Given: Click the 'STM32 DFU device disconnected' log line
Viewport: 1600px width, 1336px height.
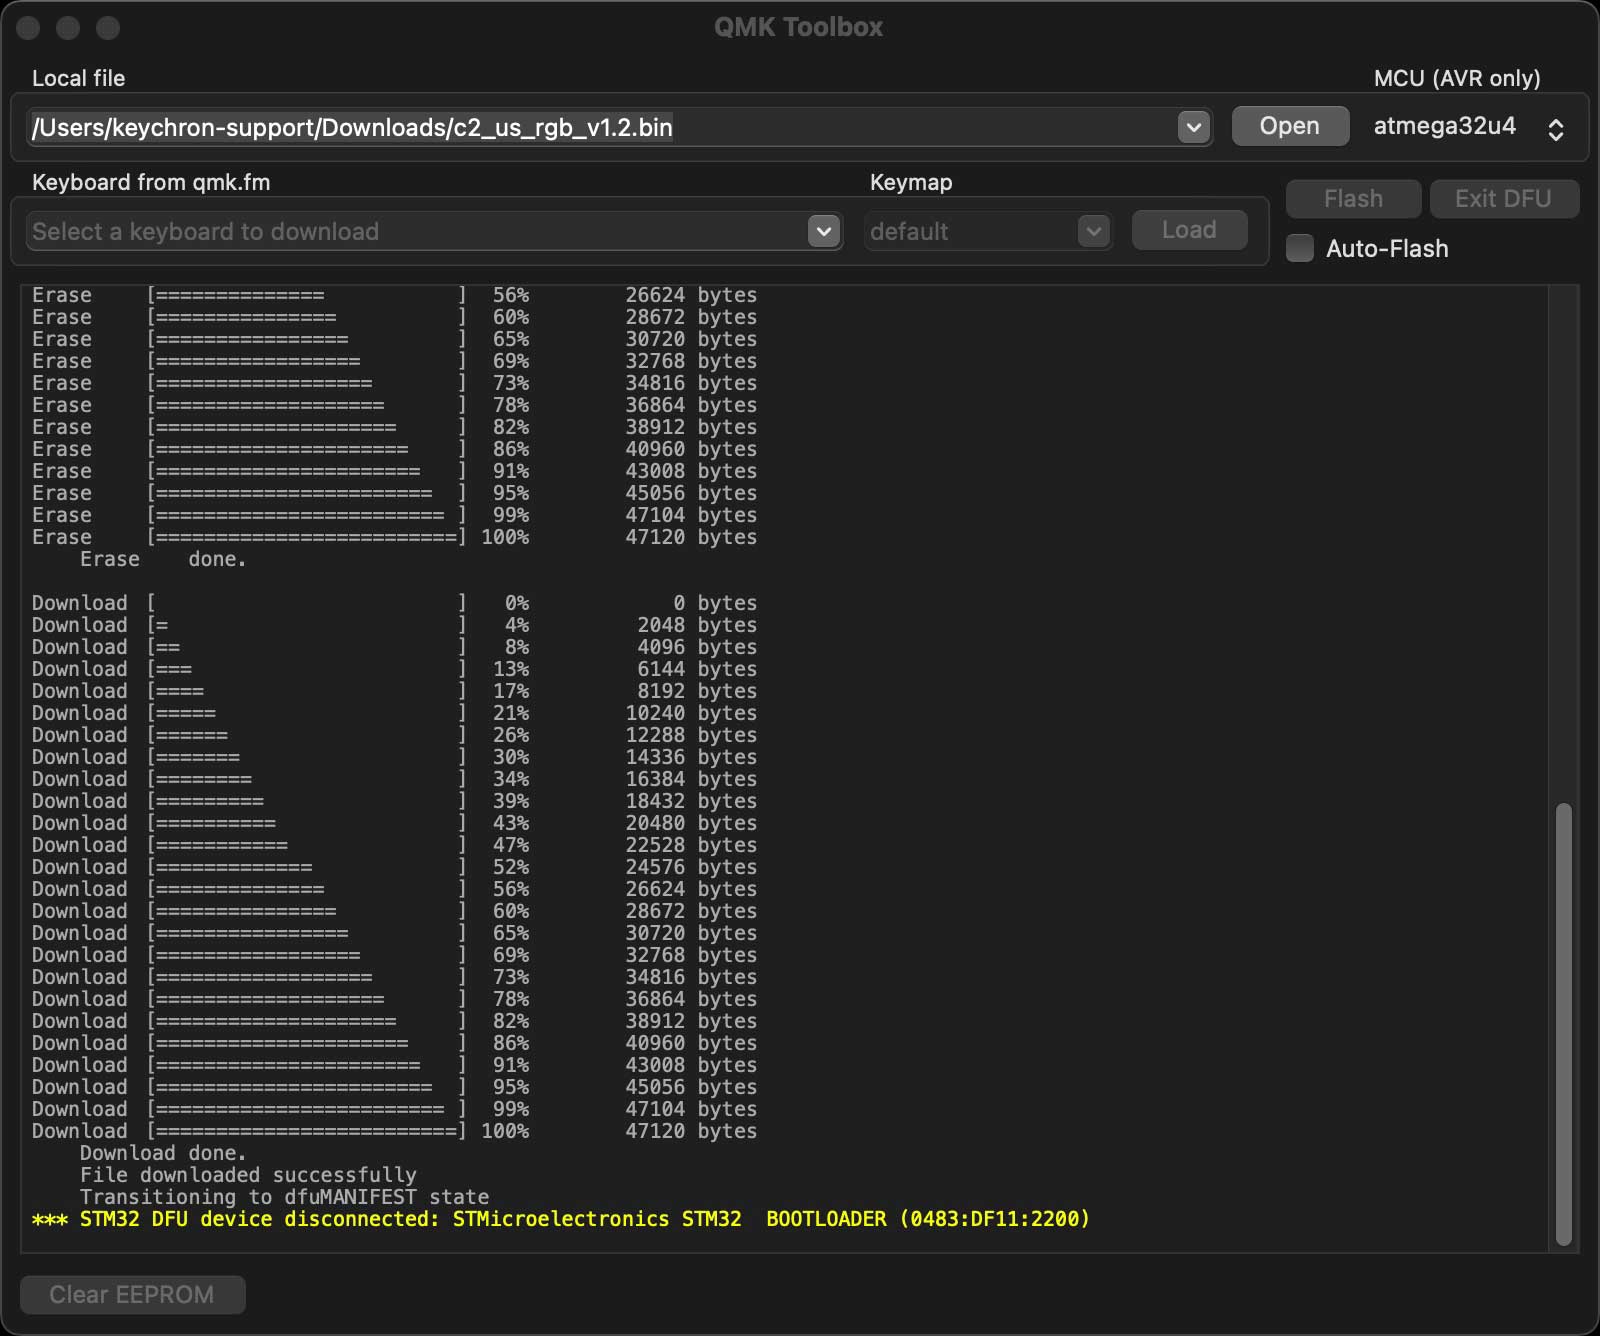Looking at the screenshot, I should tap(561, 1219).
